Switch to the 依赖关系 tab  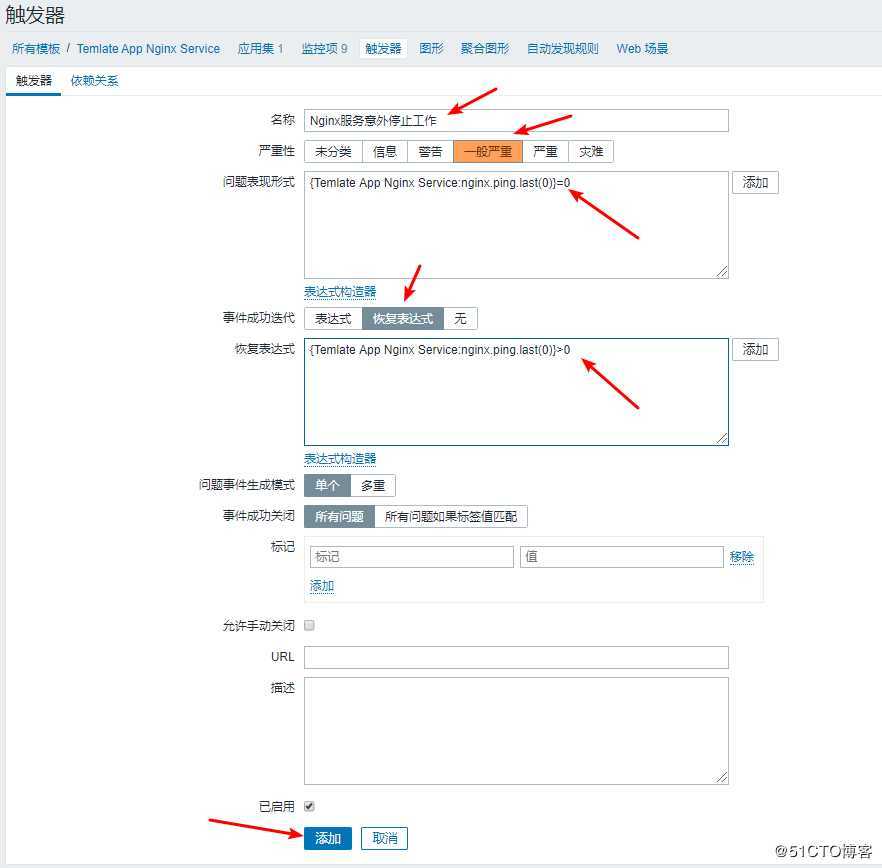pos(93,80)
